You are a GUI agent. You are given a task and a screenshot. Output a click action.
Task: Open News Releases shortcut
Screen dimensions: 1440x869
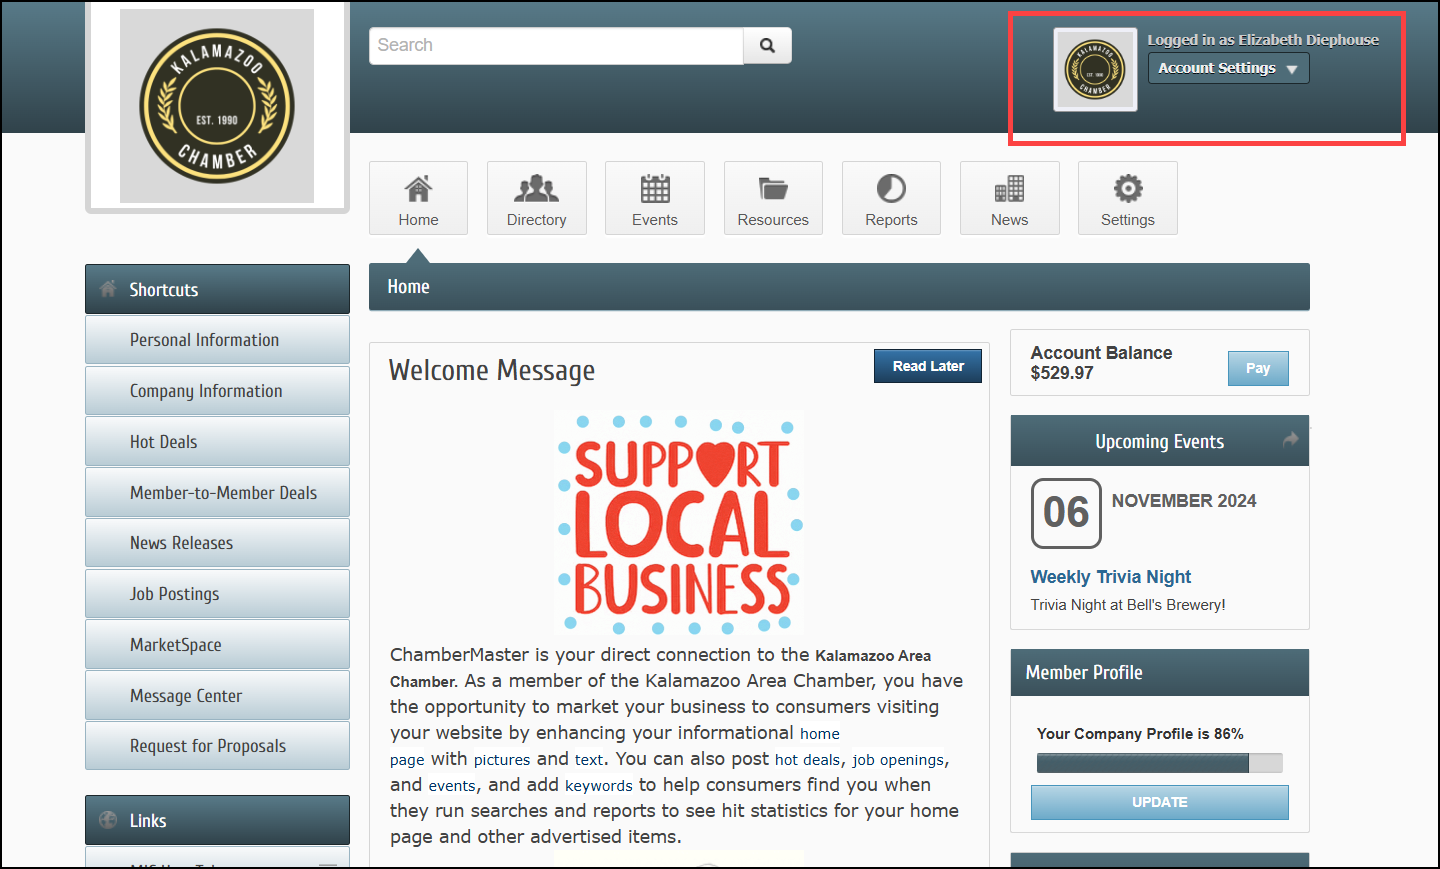(217, 543)
